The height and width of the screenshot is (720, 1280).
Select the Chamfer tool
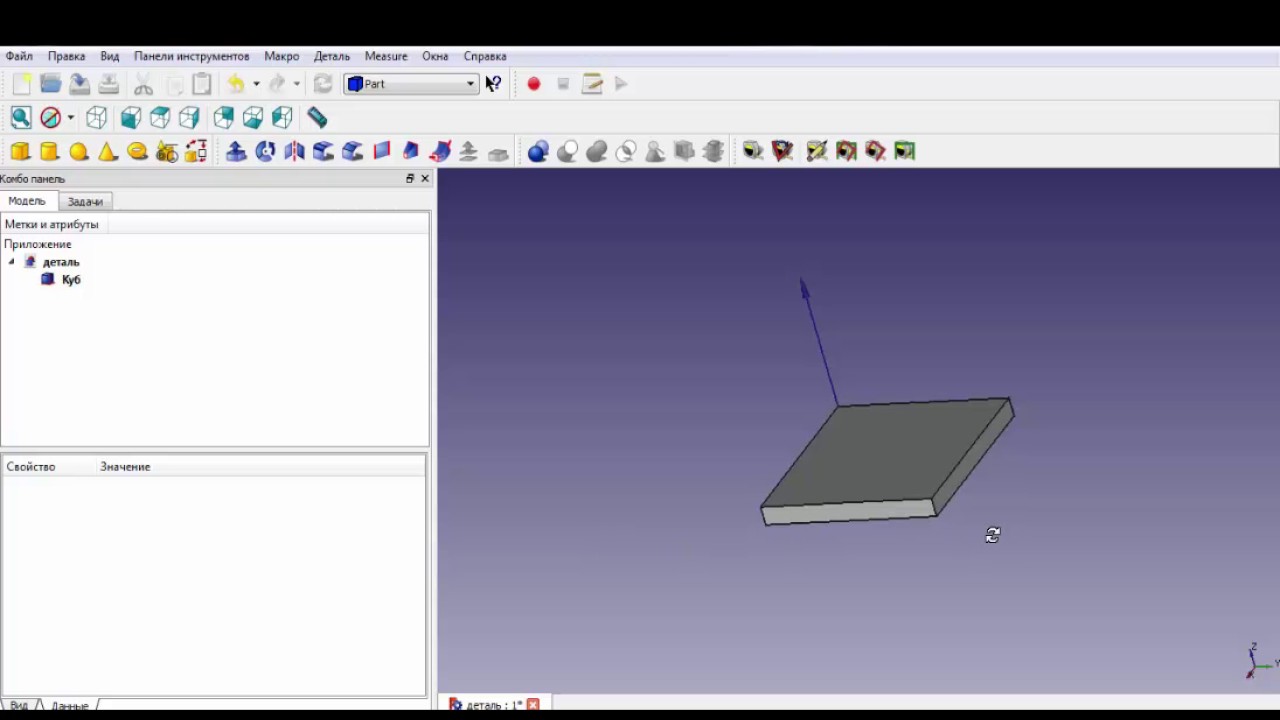(352, 151)
